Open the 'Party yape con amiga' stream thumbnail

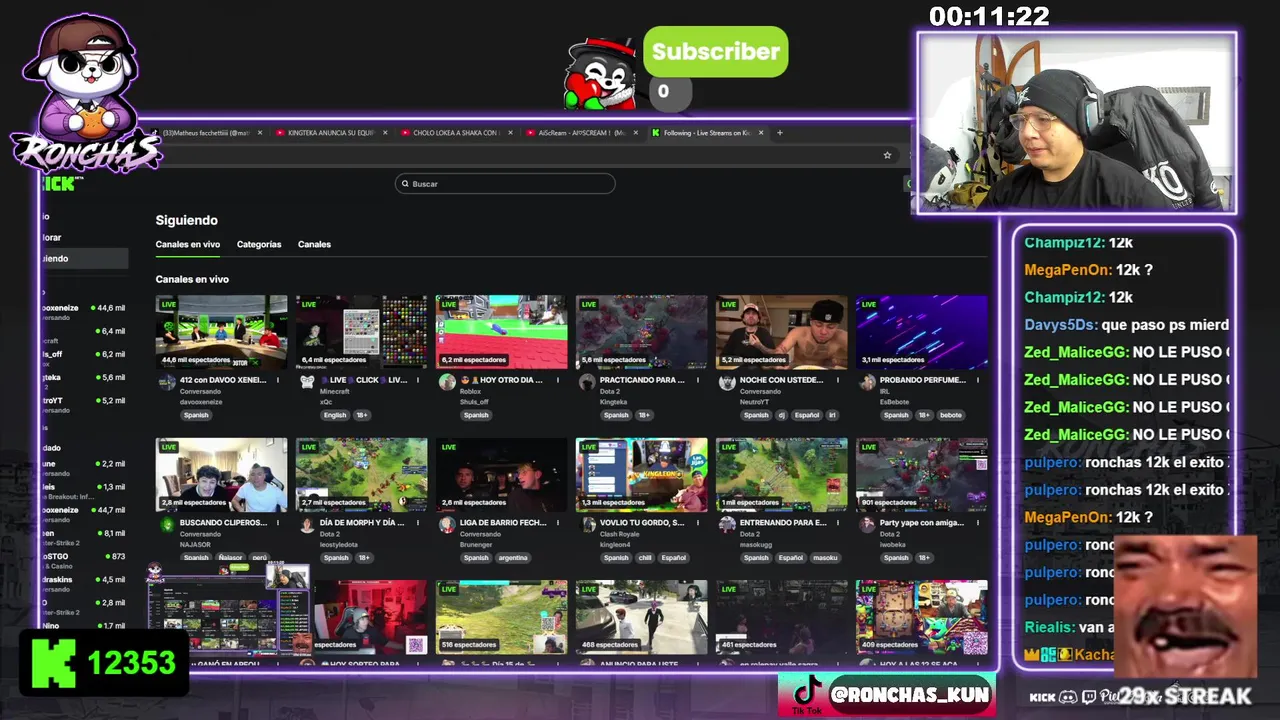921,475
